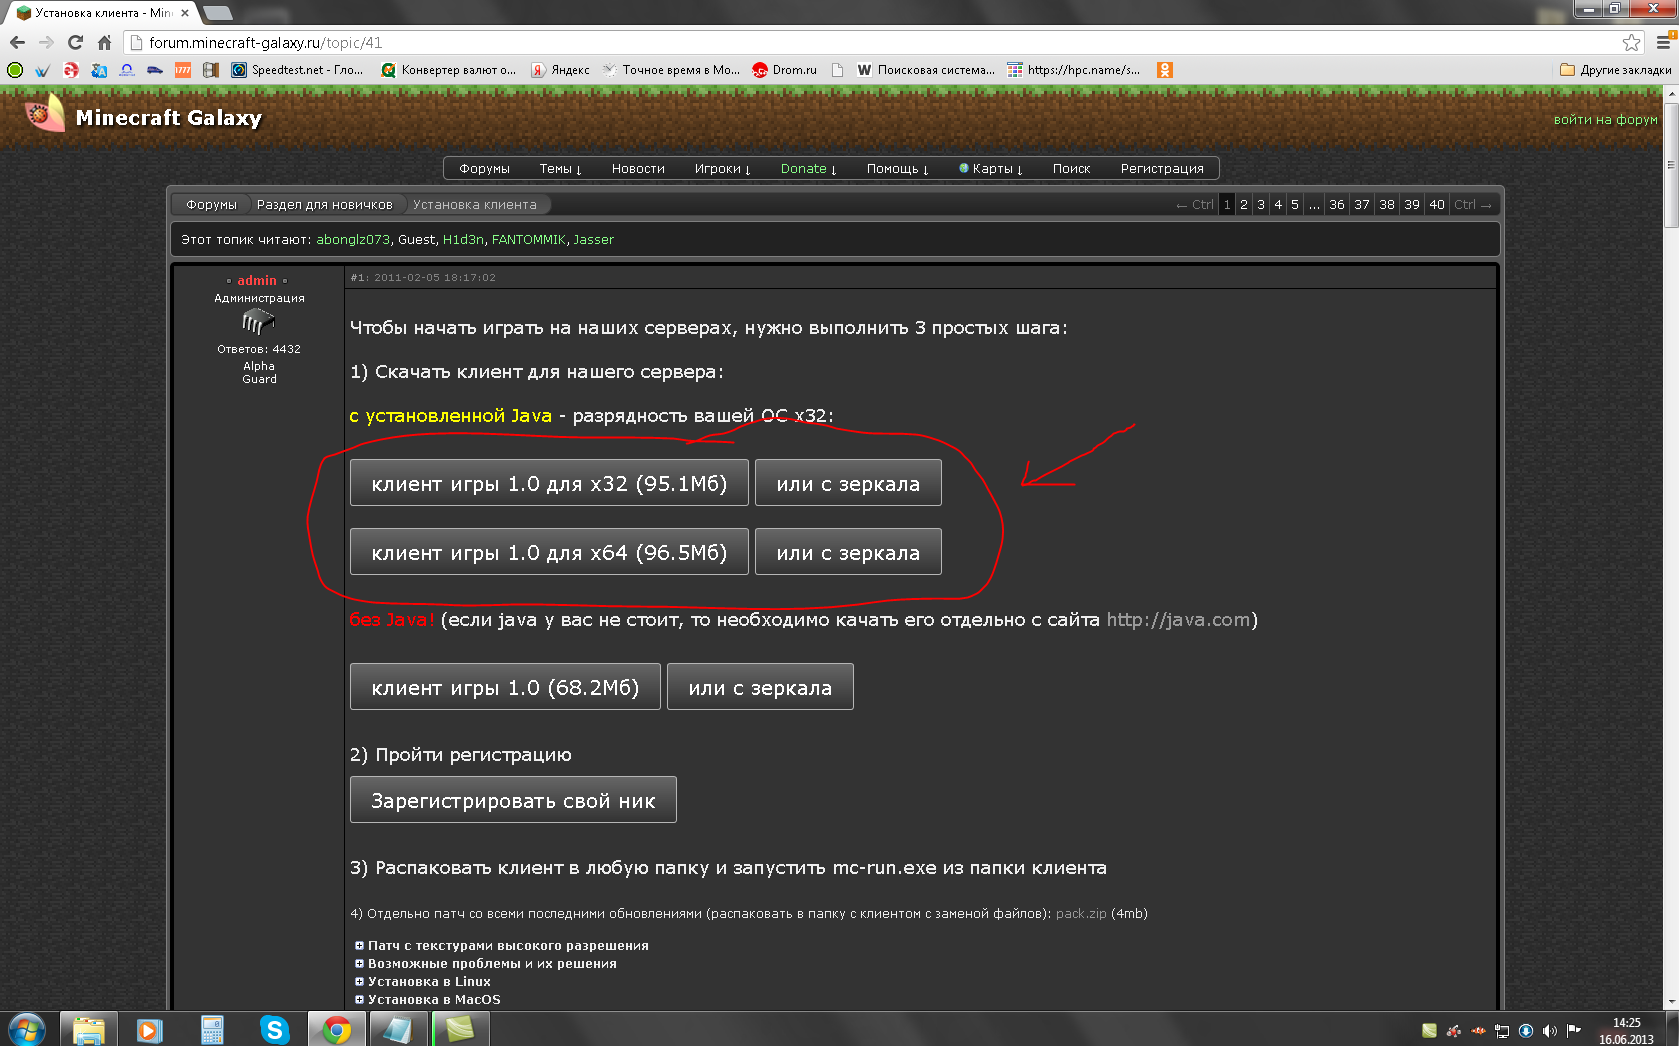Open the orange 1777 bookmark icon
This screenshot has height=1046, width=1679.
(x=183, y=70)
